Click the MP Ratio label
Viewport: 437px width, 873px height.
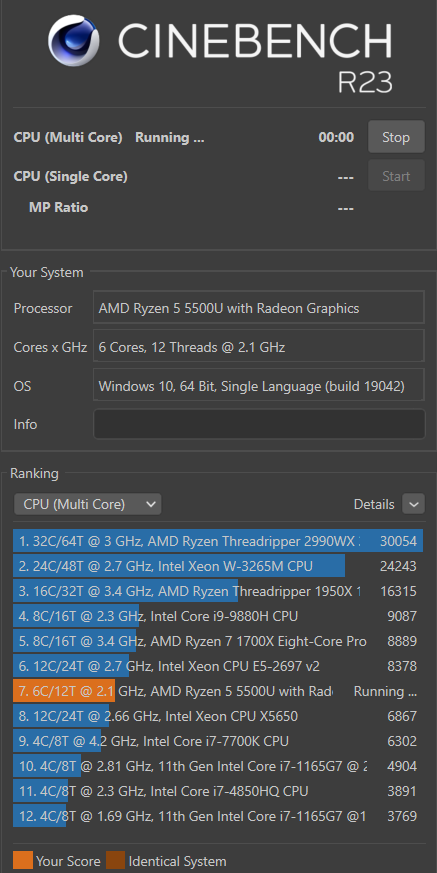58,208
